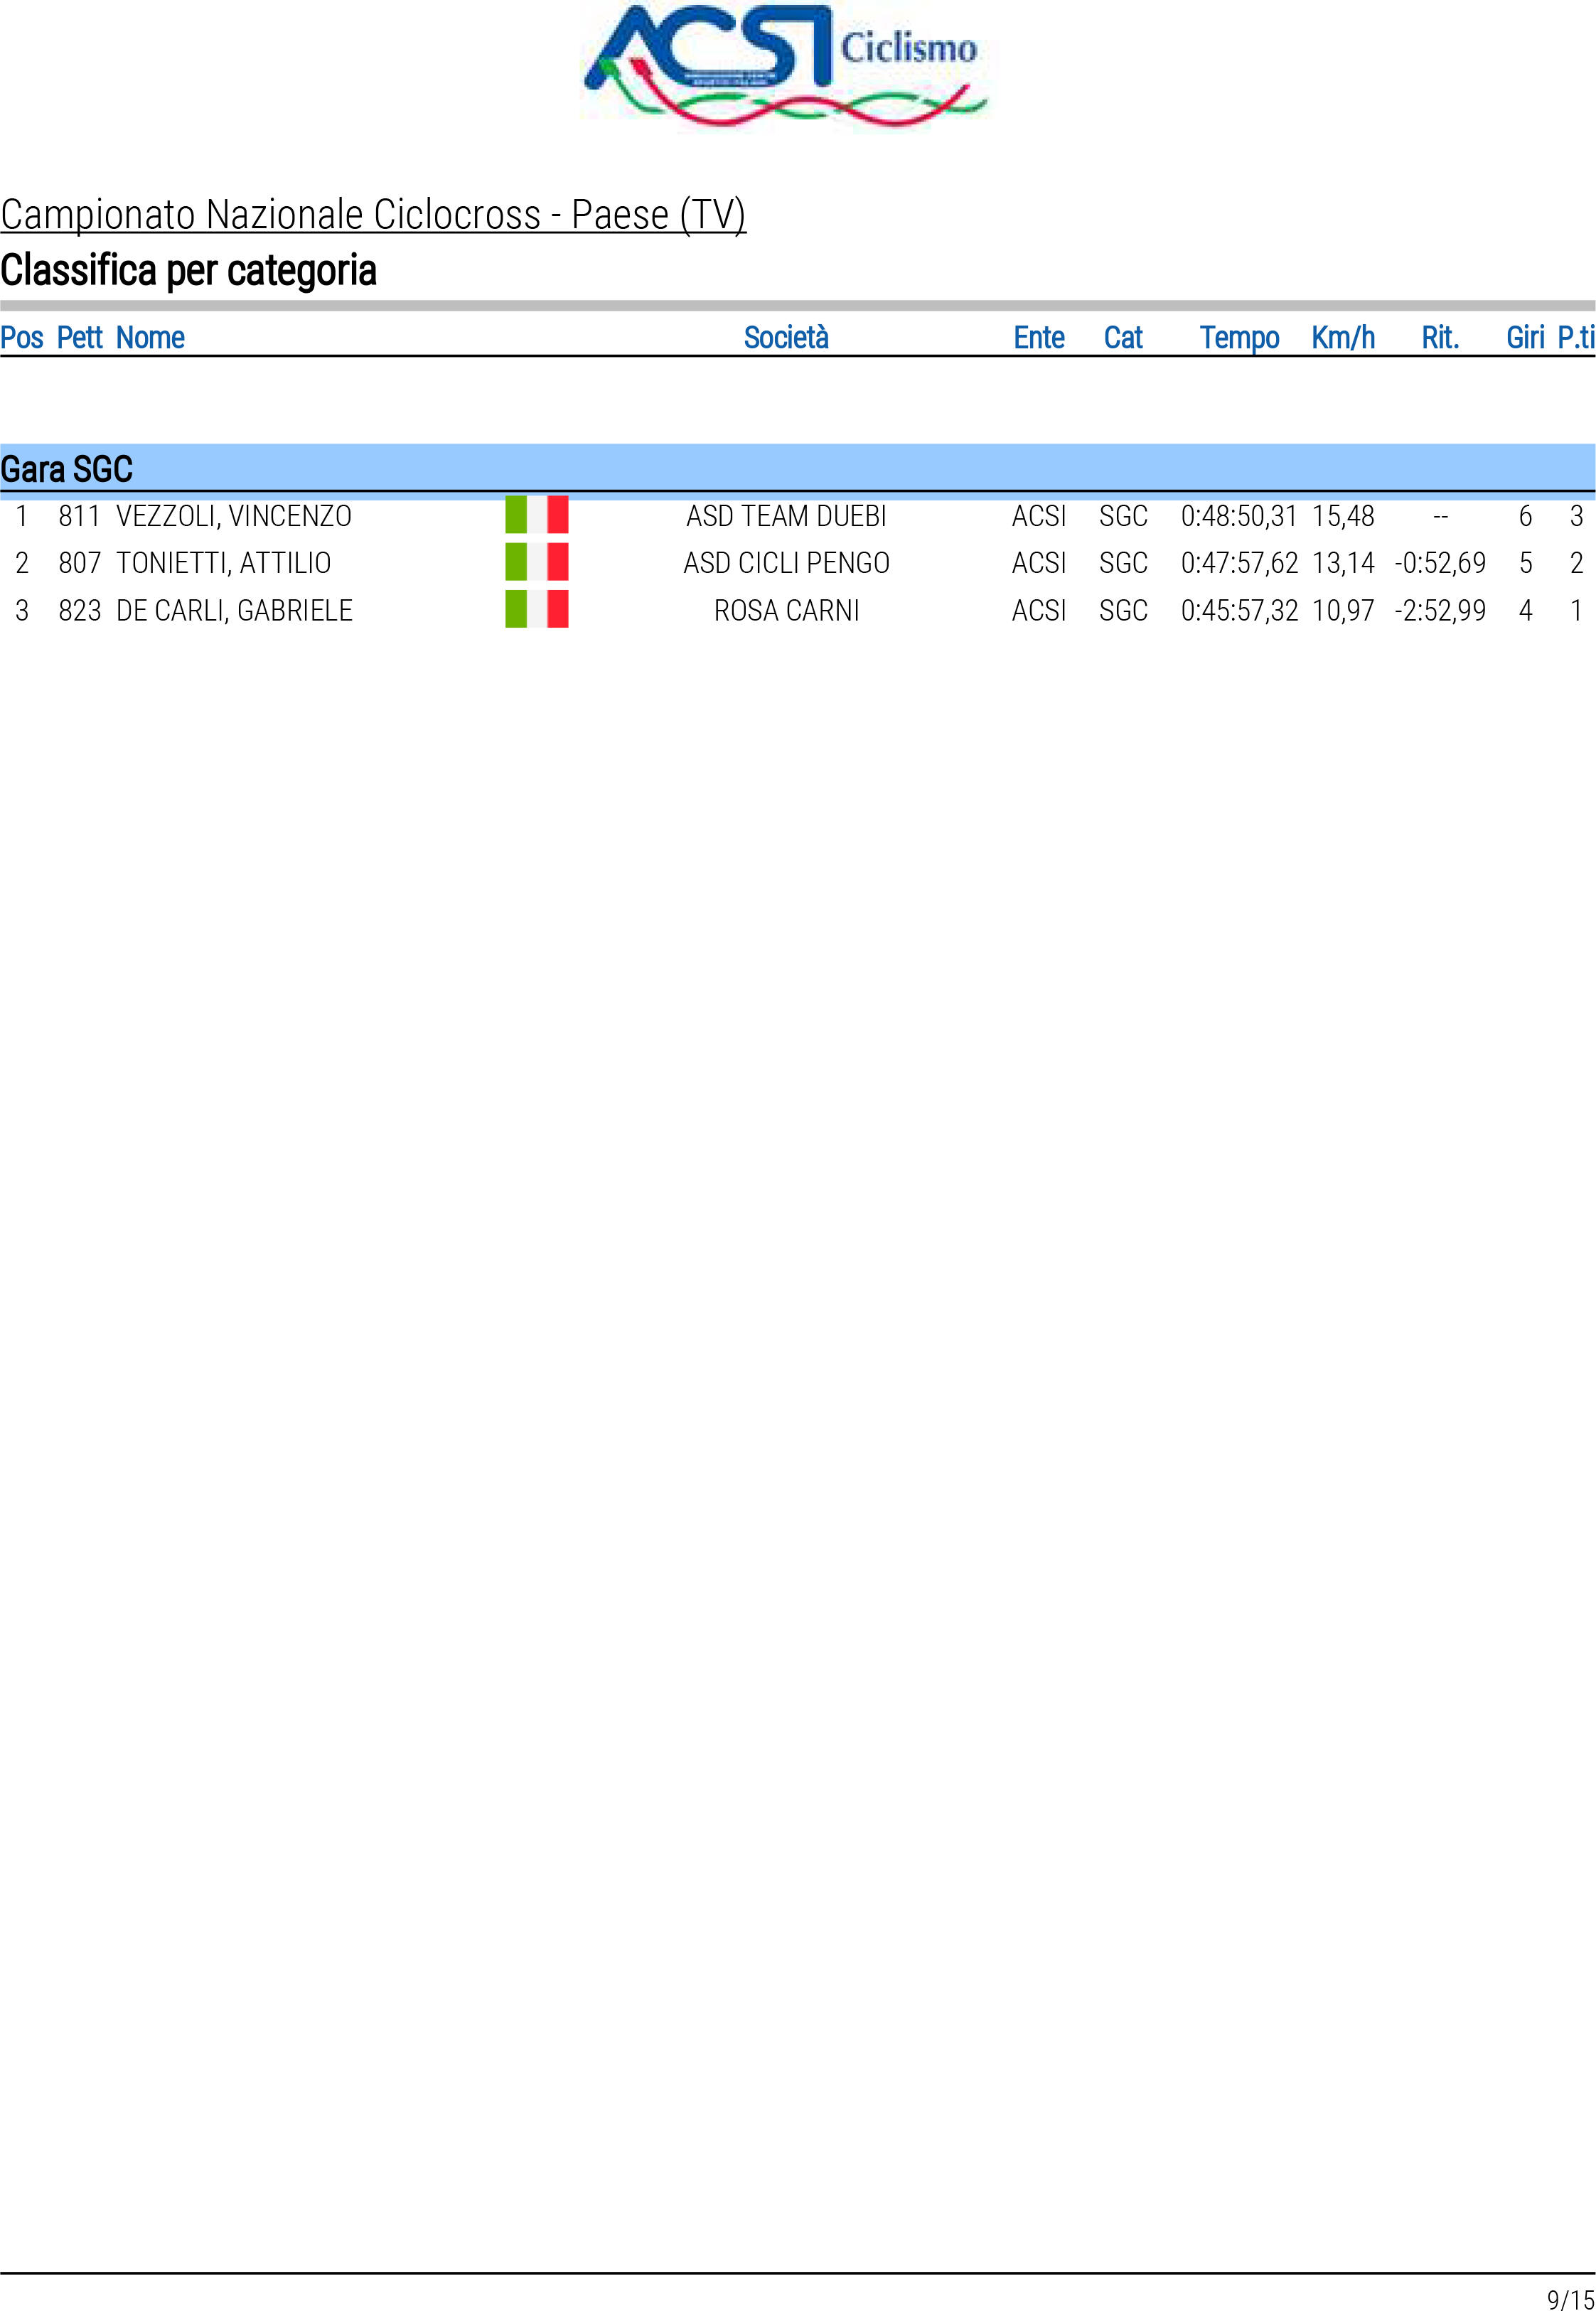Click ACSI in the De Carli row
The image size is (1596, 2311).
click(1039, 611)
